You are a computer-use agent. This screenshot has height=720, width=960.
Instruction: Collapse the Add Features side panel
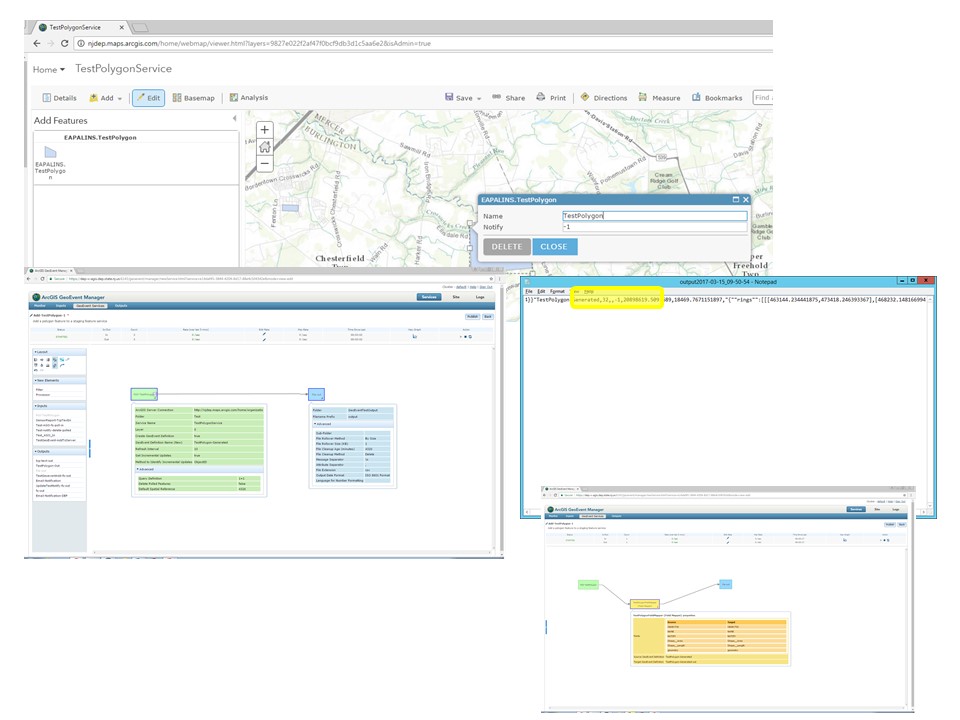click(234, 118)
